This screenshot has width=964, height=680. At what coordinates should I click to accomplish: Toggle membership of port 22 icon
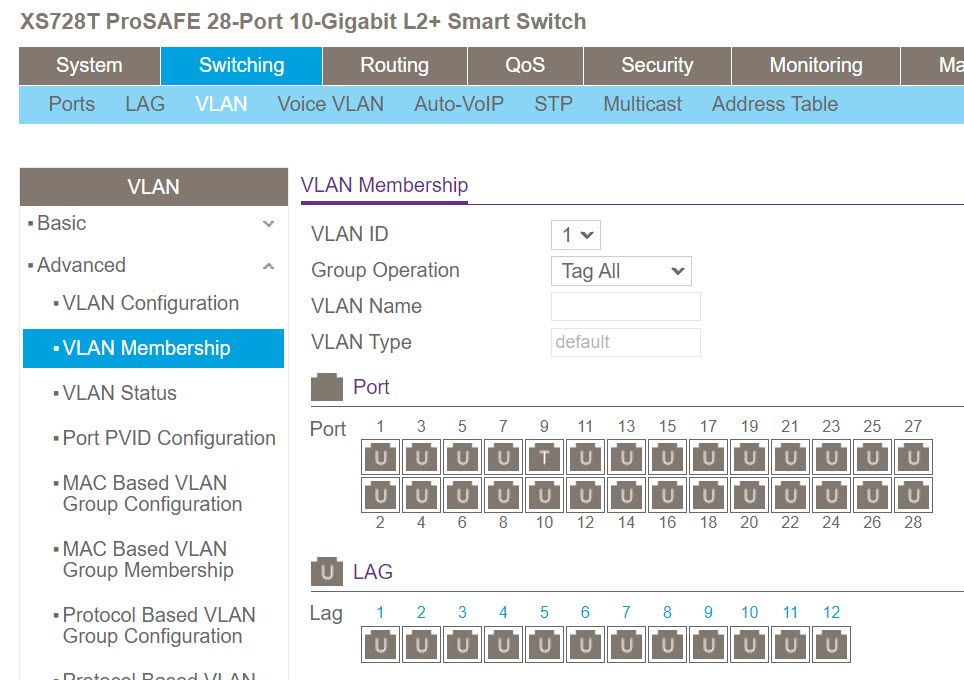[790, 495]
